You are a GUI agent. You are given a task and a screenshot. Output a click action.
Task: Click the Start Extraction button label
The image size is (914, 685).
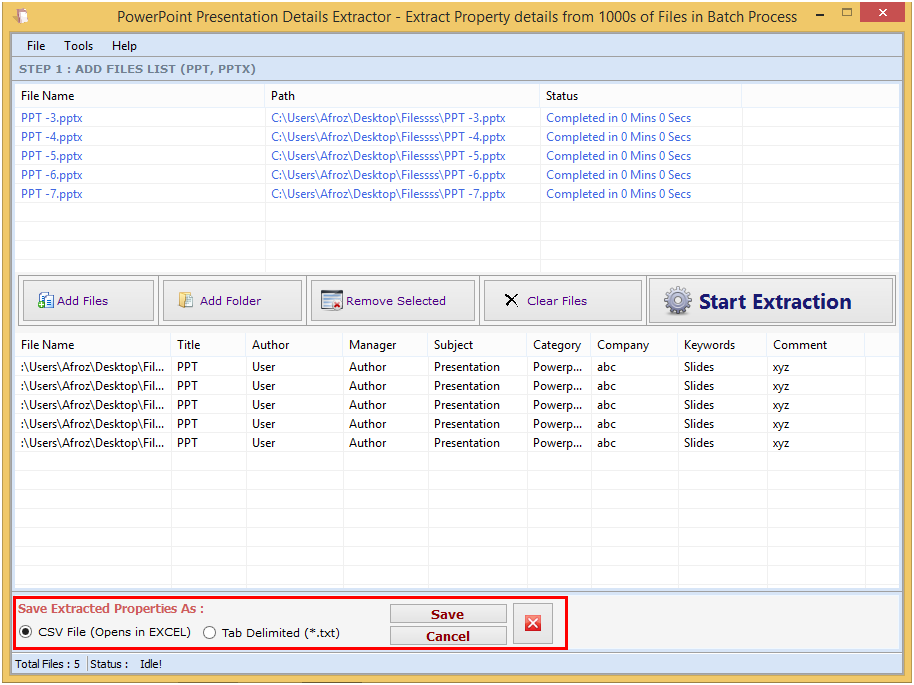[775, 301]
